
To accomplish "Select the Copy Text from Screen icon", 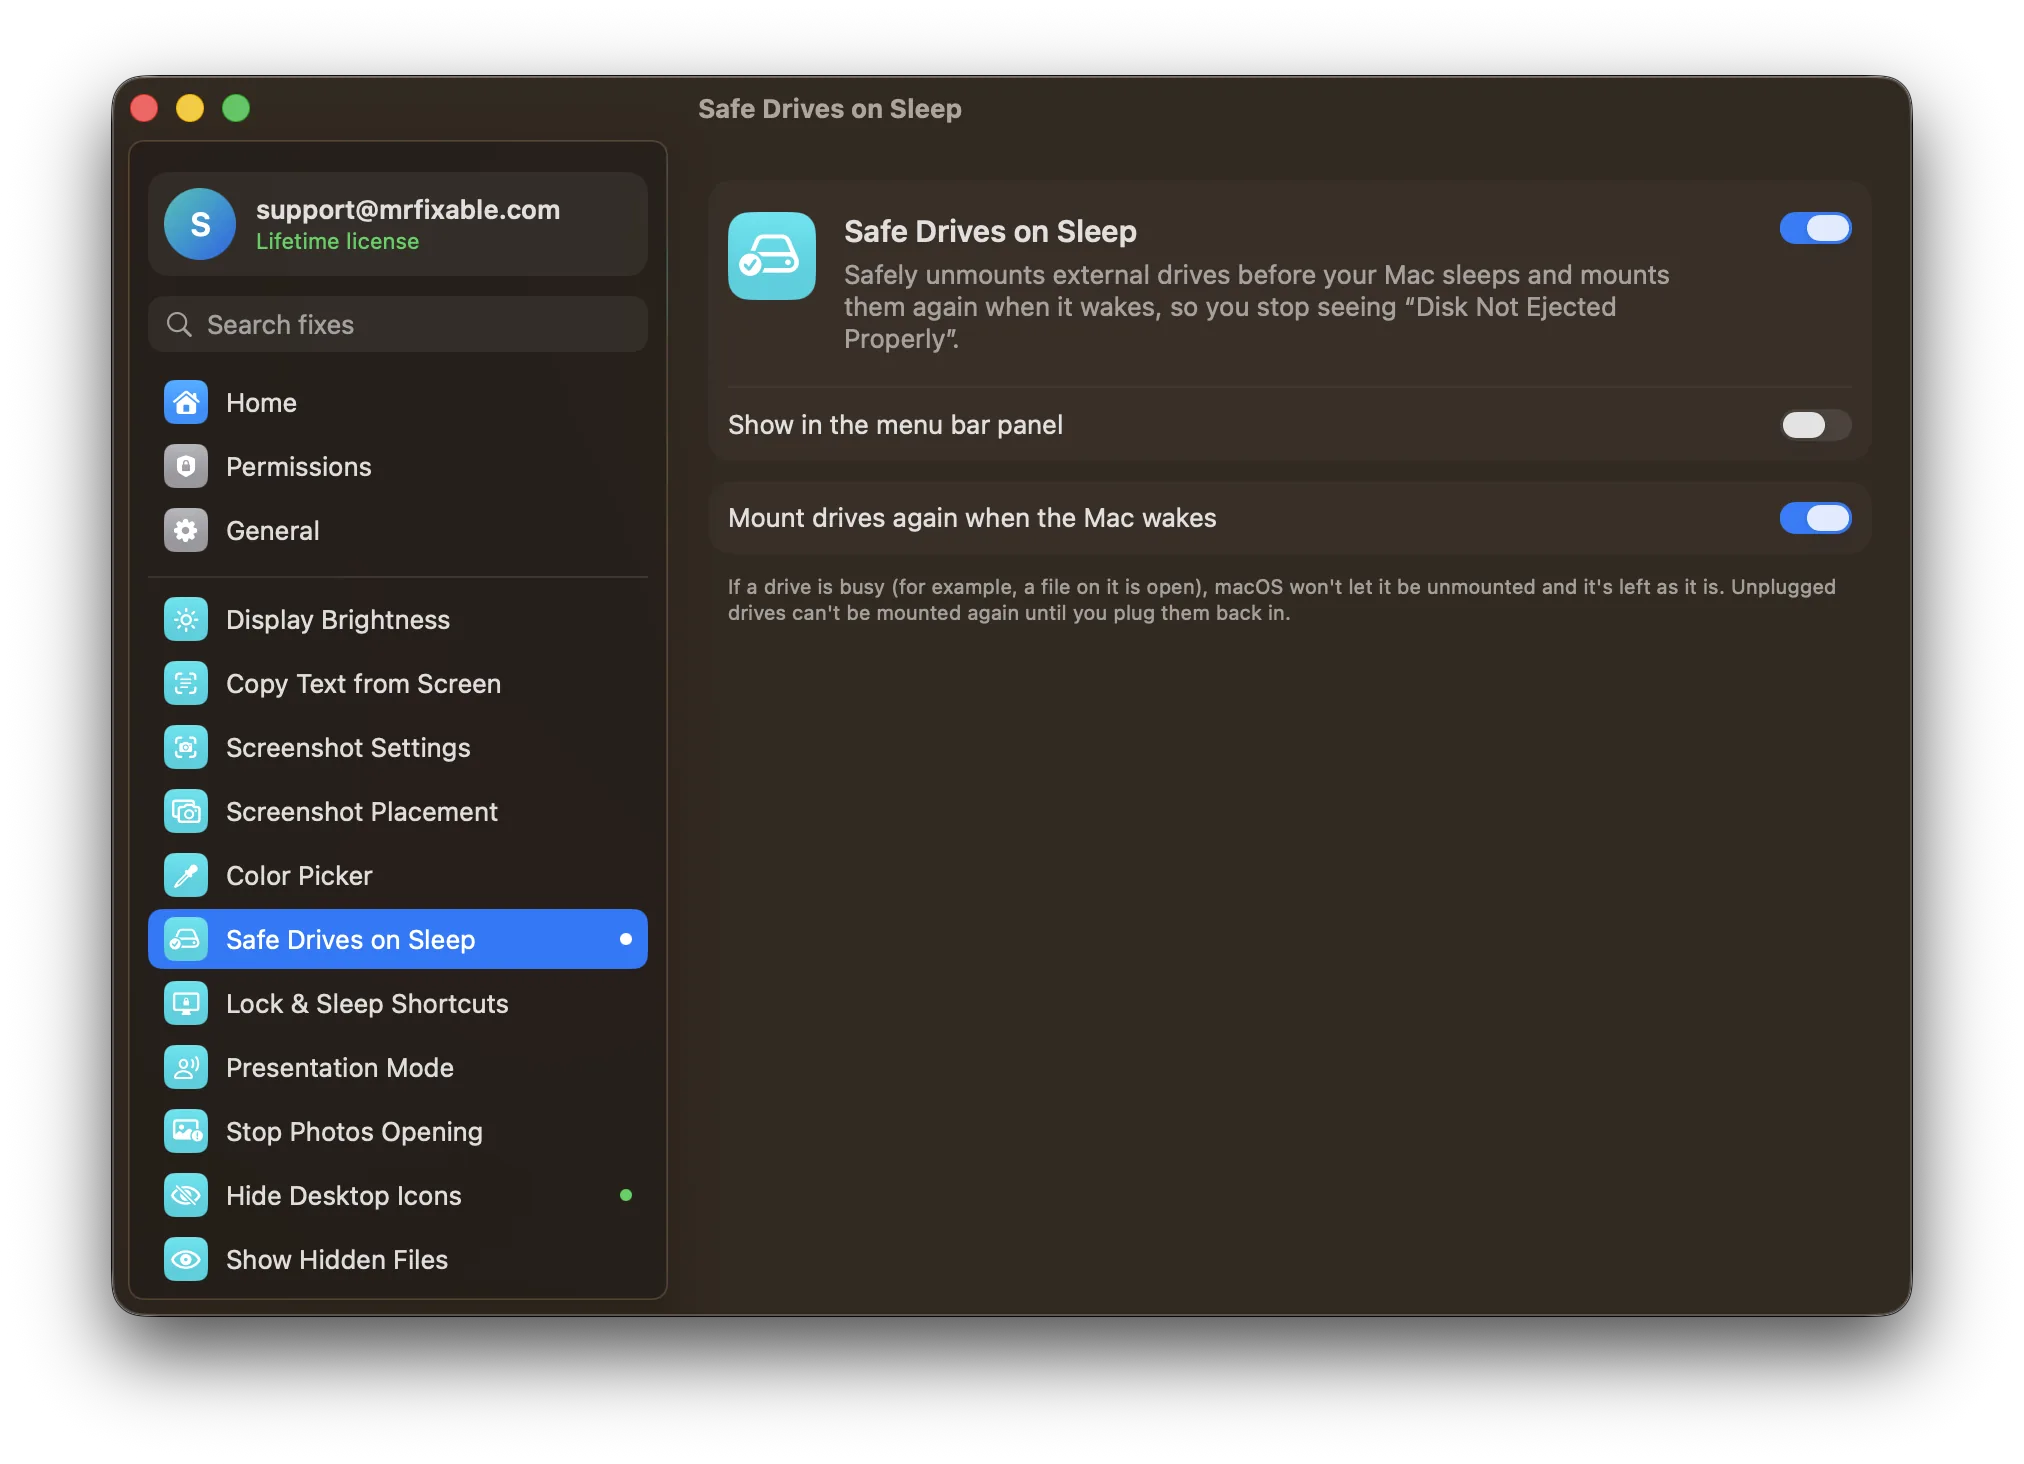I will point(186,683).
